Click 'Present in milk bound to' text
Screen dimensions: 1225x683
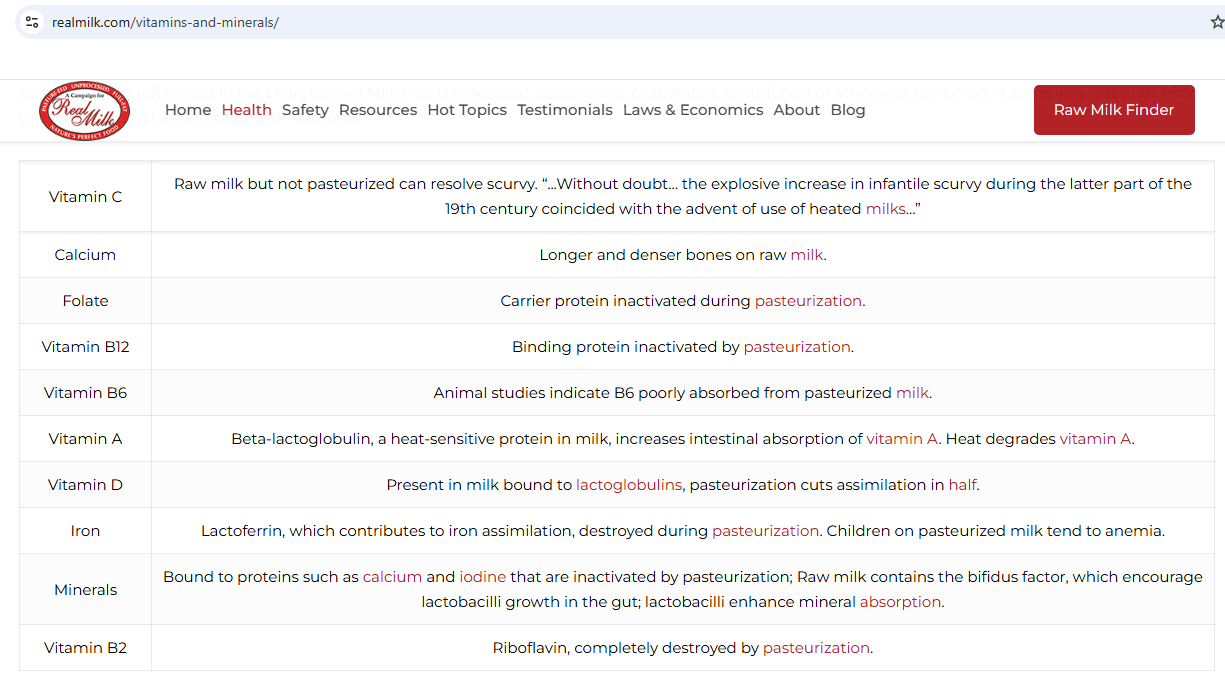tap(479, 485)
